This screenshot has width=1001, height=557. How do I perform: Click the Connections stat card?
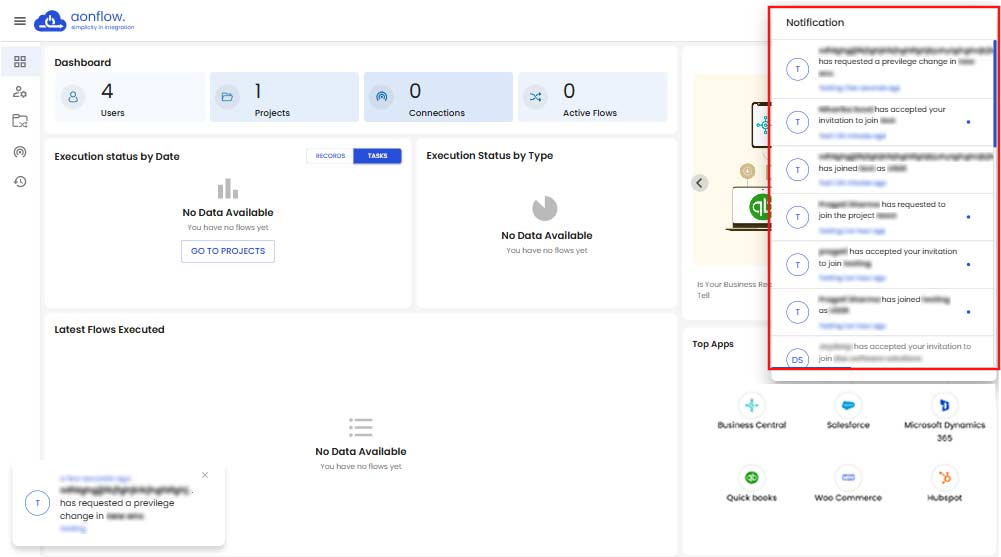[437, 97]
